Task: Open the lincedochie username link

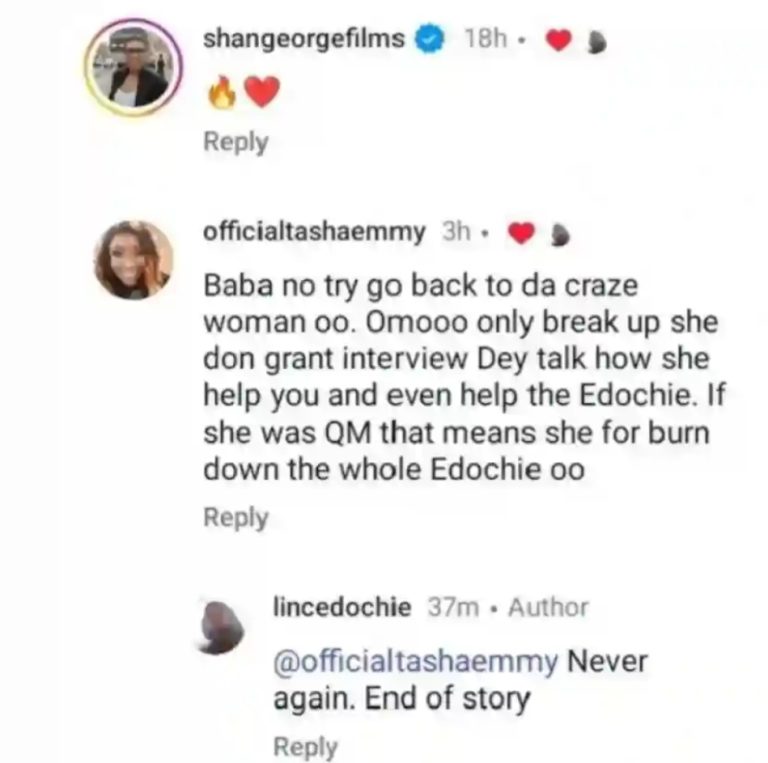Action: click(x=341, y=607)
